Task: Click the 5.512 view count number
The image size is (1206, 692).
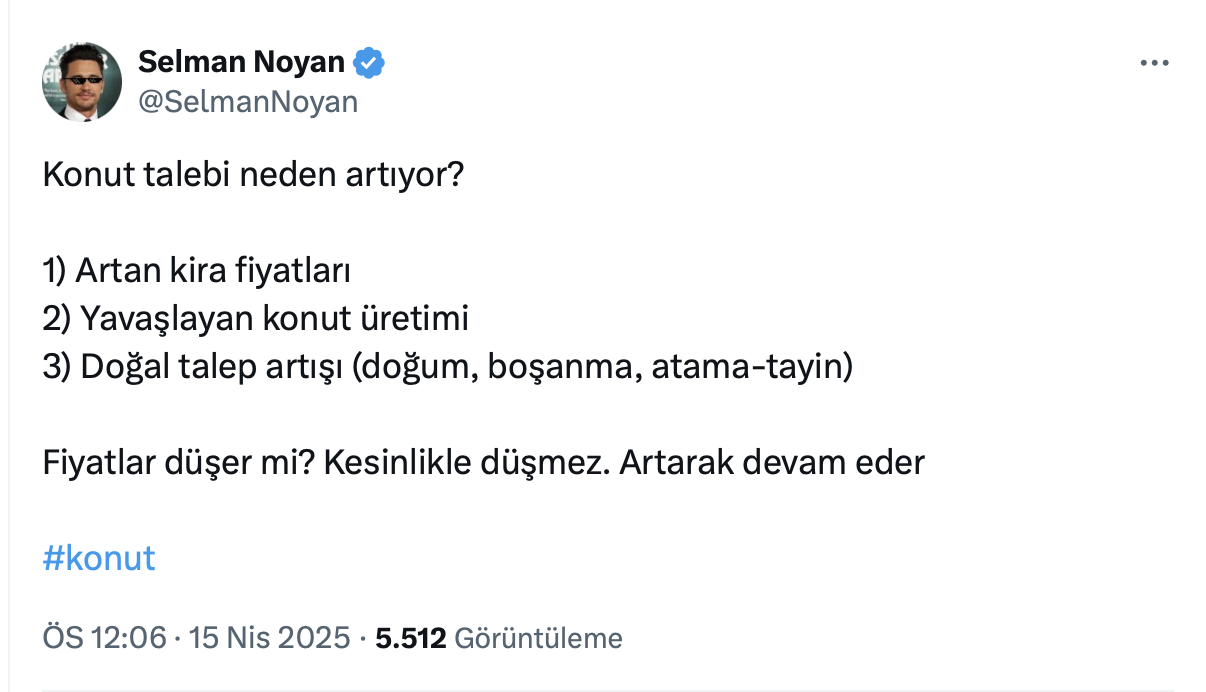Action: (x=410, y=638)
